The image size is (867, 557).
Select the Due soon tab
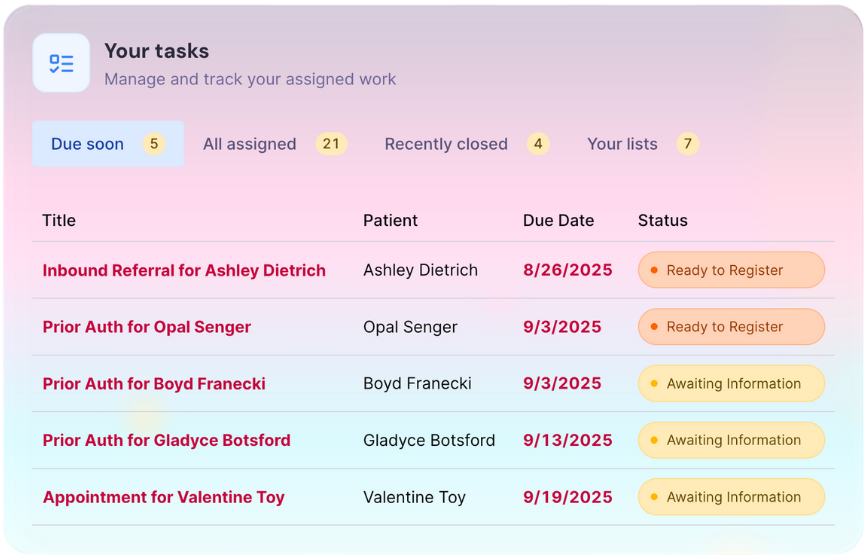coord(88,144)
